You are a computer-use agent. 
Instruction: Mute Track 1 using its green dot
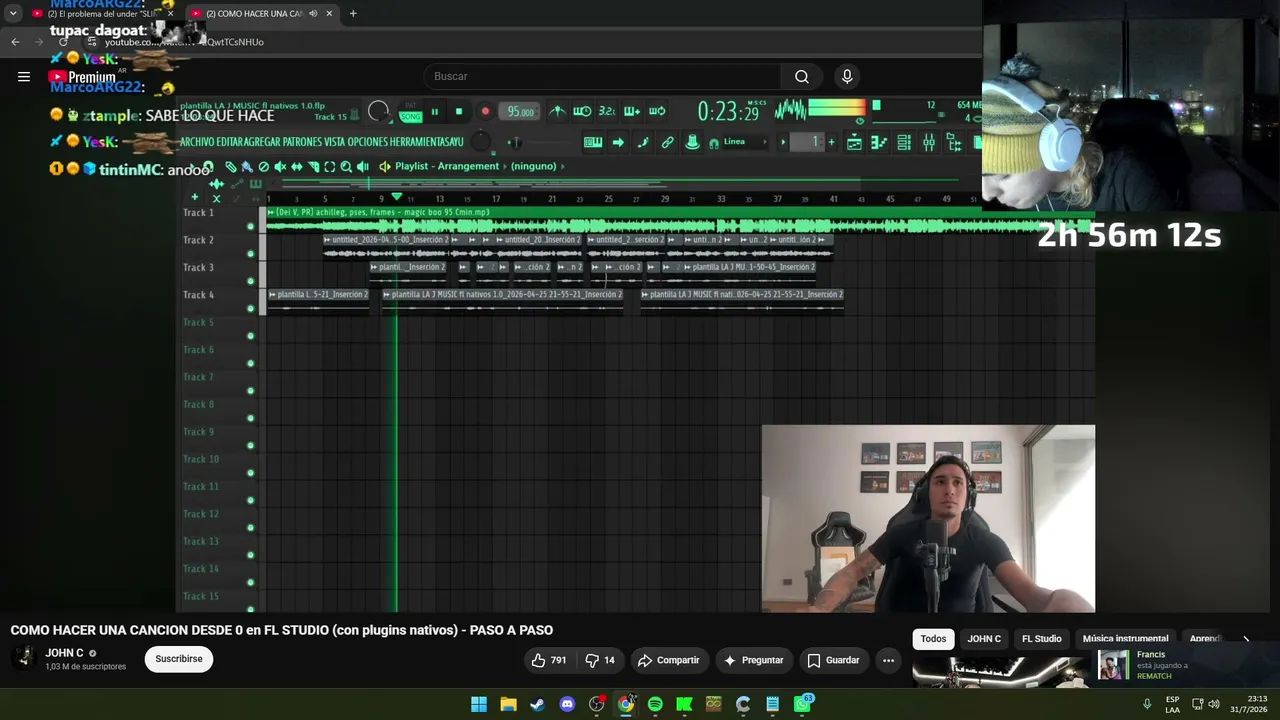250,226
